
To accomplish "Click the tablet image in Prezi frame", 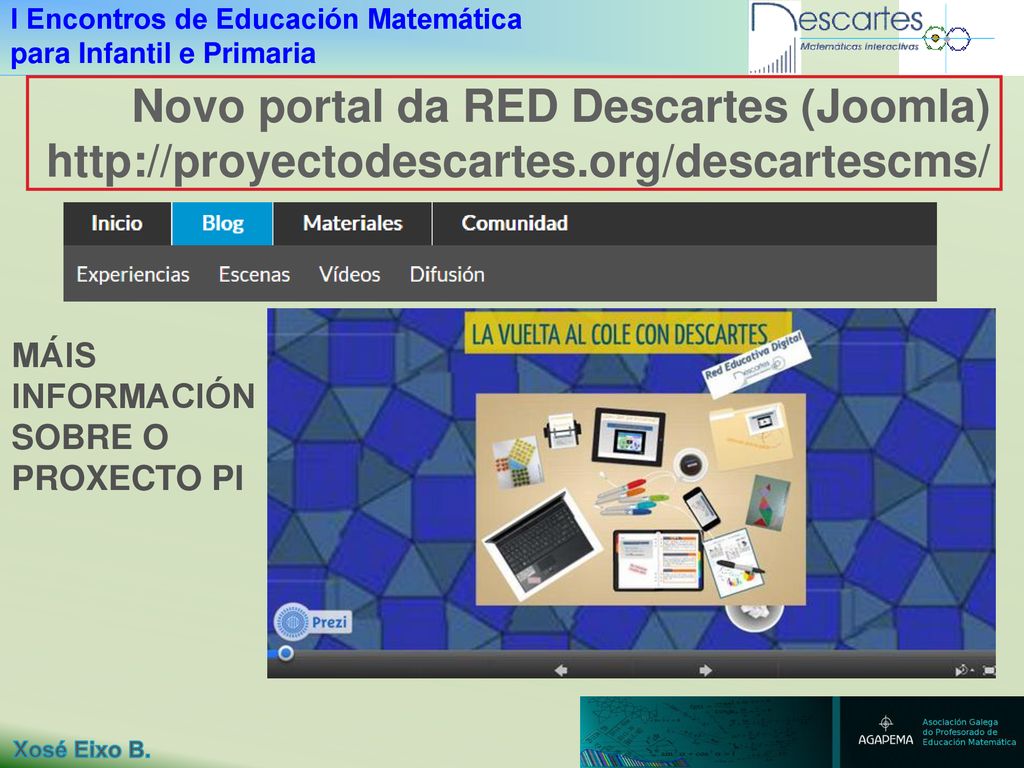I will point(628,436).
